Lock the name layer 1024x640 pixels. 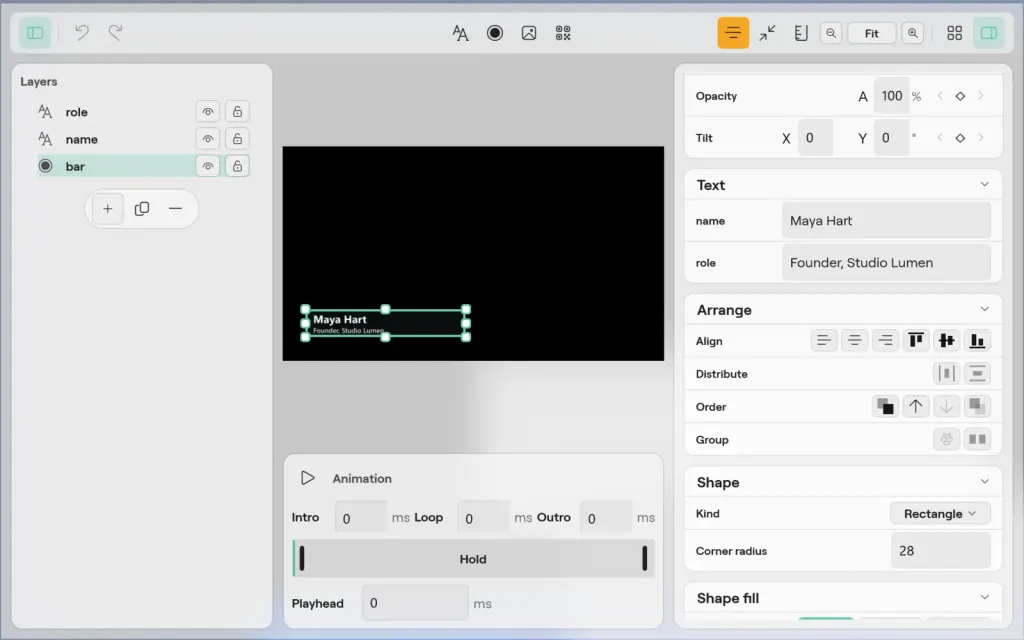[x=237, y=139]
